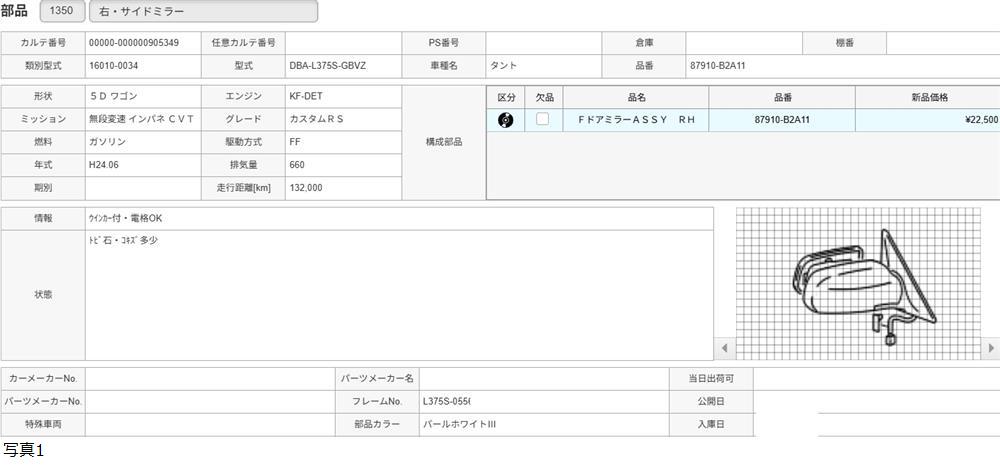Screen dimensions: 1000x467
Task: Click the 品名 column header
Action: click(x=636, y=97)
